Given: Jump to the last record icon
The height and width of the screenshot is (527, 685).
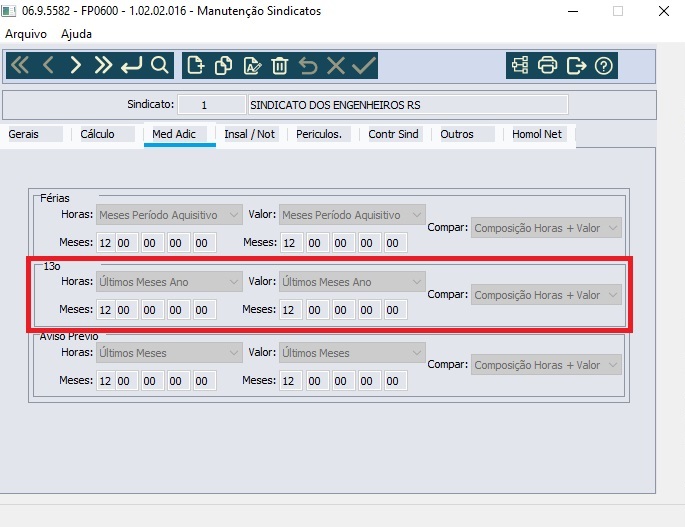Looking at the screenshot, I should point(103,66).
